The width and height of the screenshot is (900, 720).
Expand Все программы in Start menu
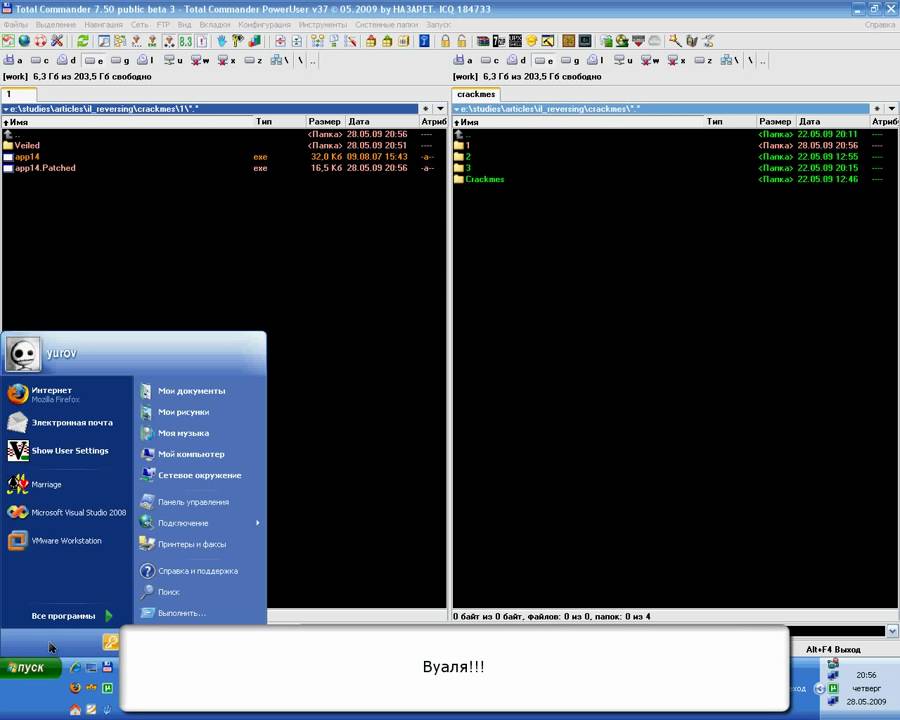72,616
